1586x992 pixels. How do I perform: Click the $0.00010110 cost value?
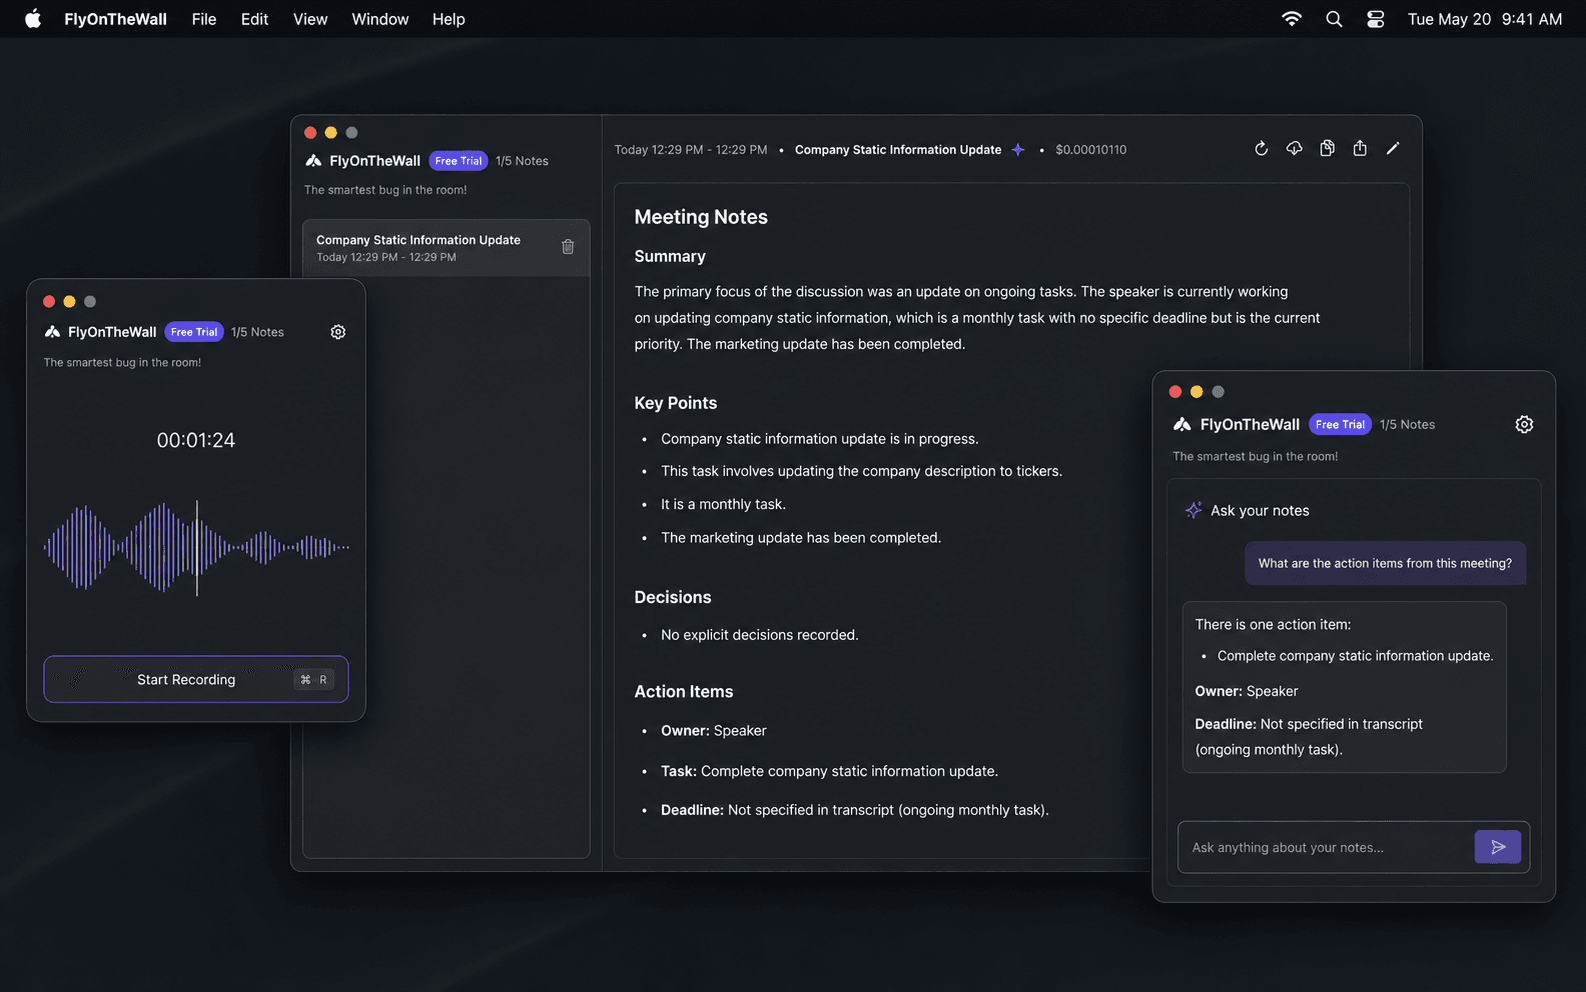pyautogui.click(x=1091, y=150)
